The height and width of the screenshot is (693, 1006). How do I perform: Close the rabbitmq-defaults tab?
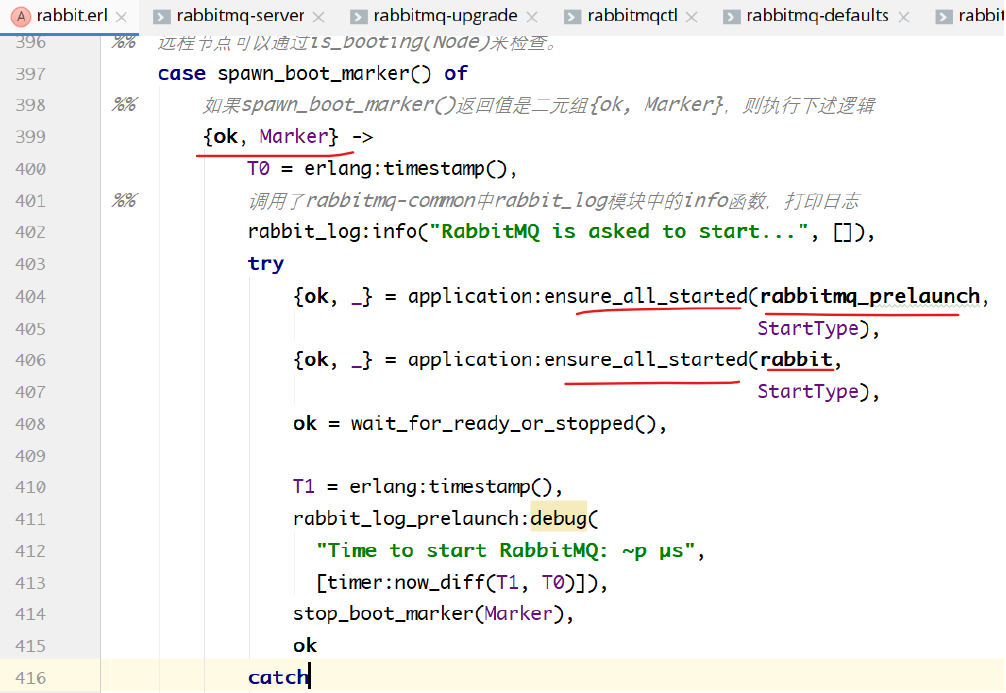tap(905, 17)
